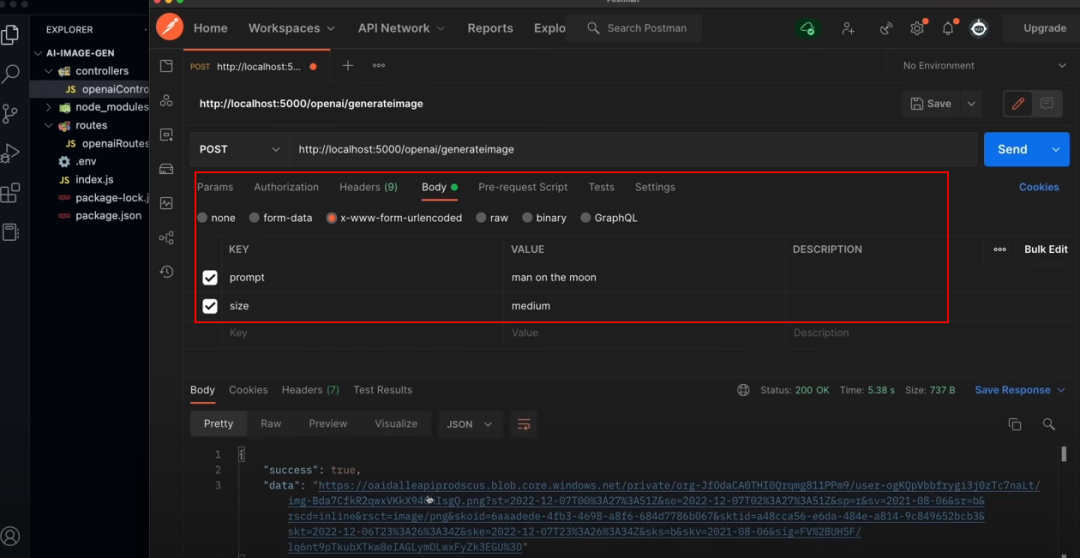Click the Save button
Image resolution: width=1080 pixels, height=558 pixels.
(931, 104)
